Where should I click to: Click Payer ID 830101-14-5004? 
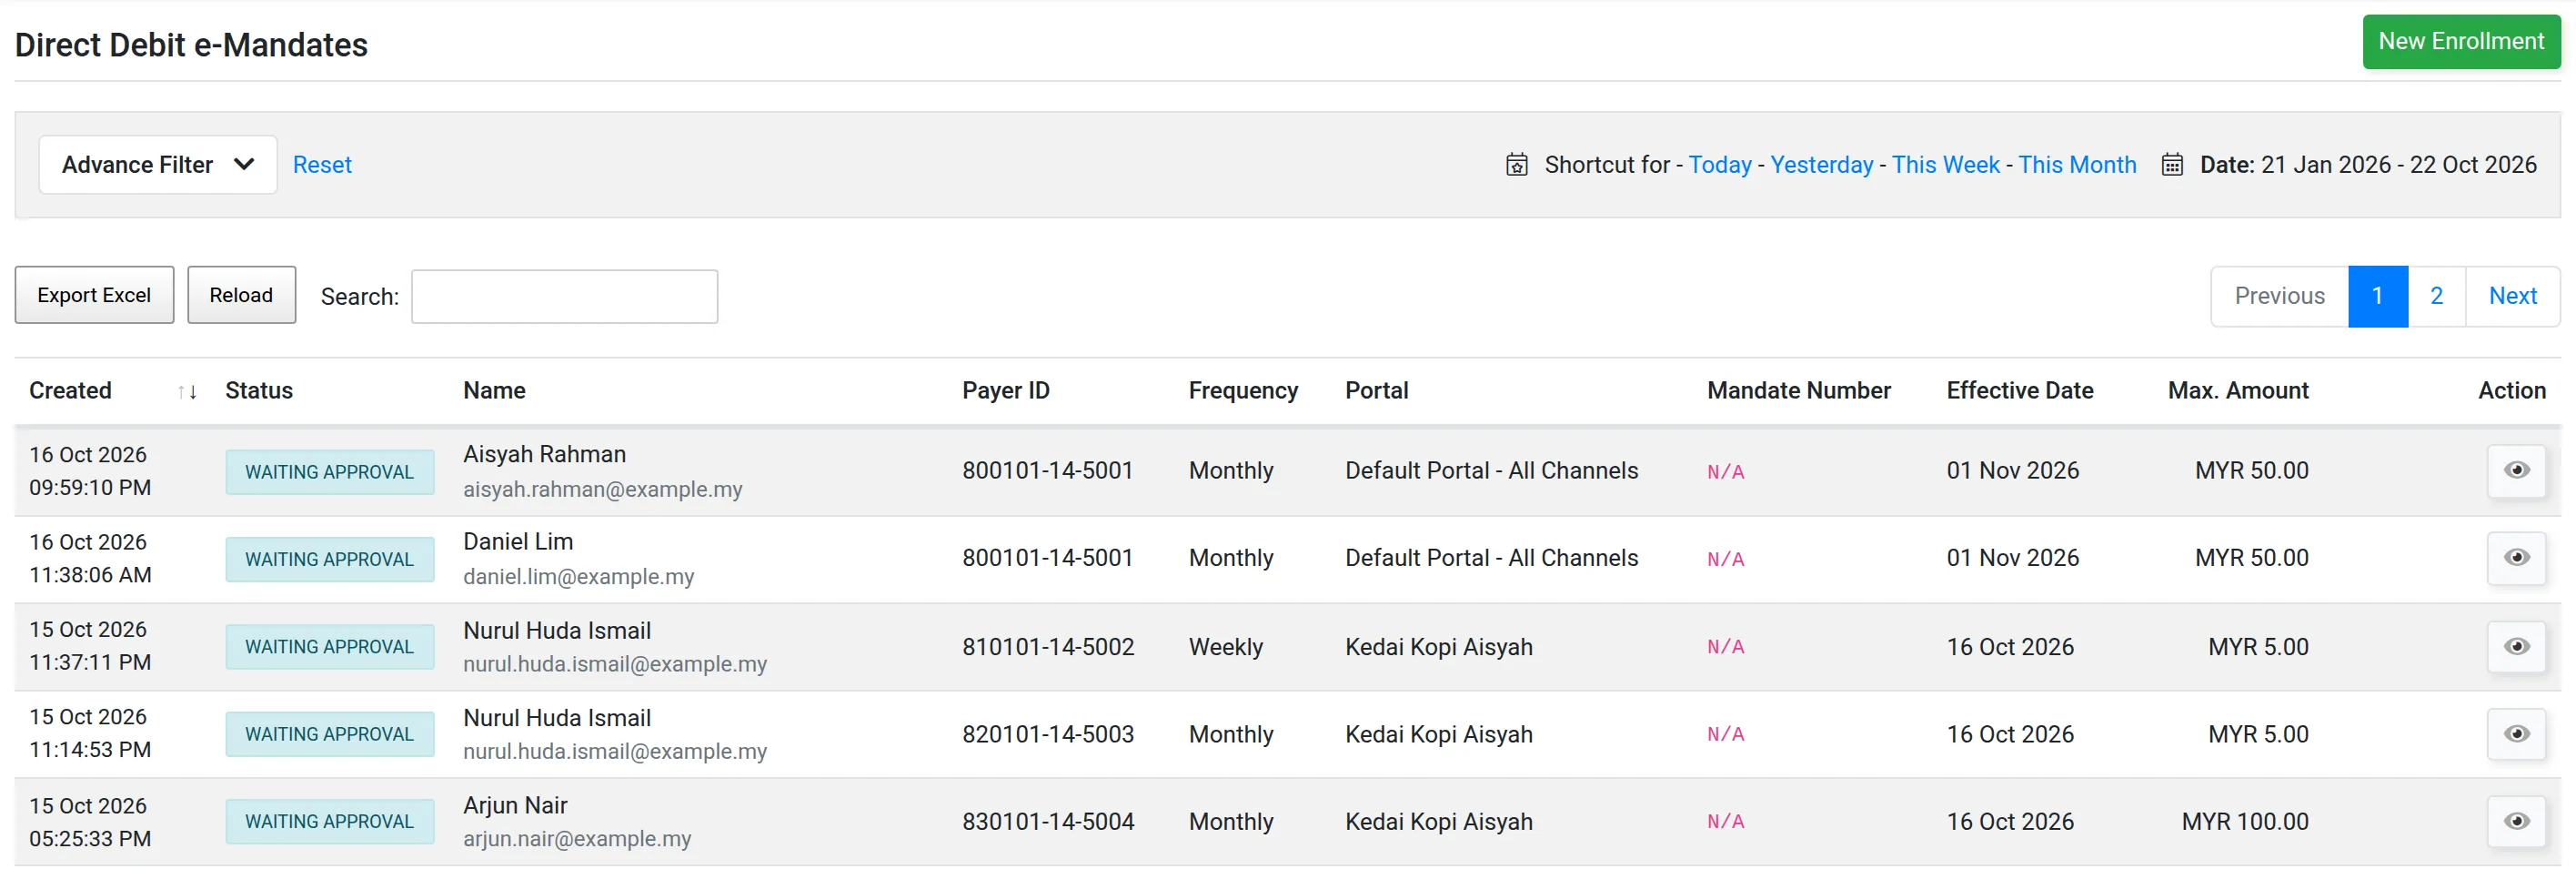pos(1048,822)
